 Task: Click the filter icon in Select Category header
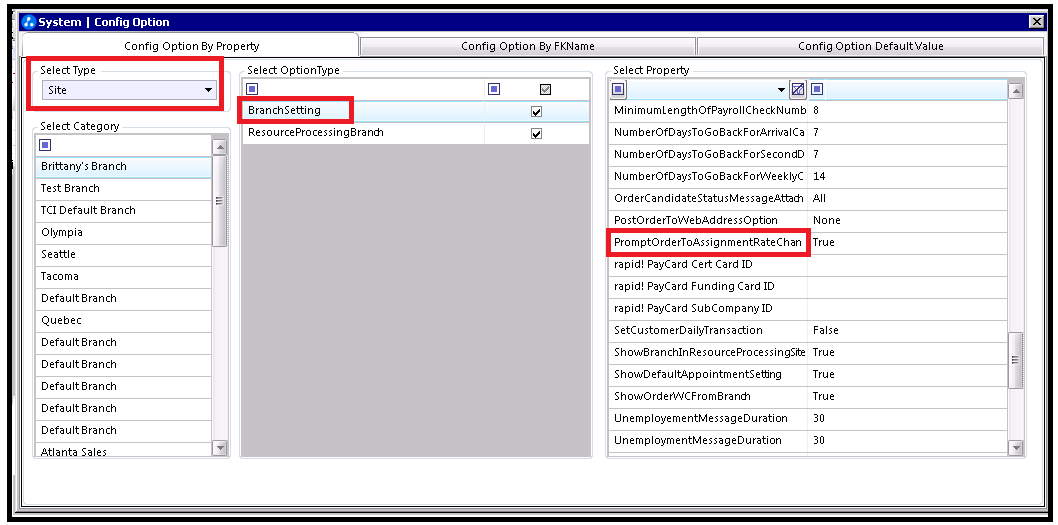pos(45,145)
